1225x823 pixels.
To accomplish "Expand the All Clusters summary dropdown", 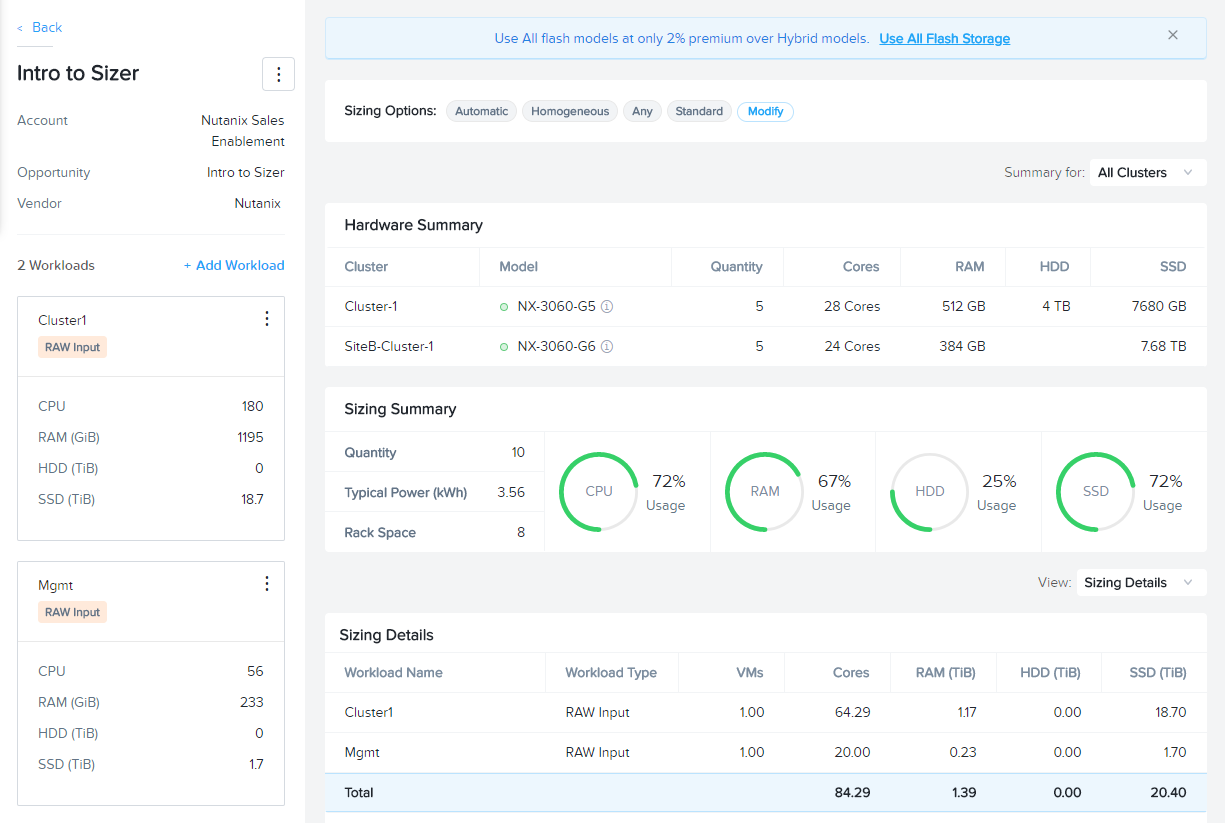I will (x=1147, y=173).
